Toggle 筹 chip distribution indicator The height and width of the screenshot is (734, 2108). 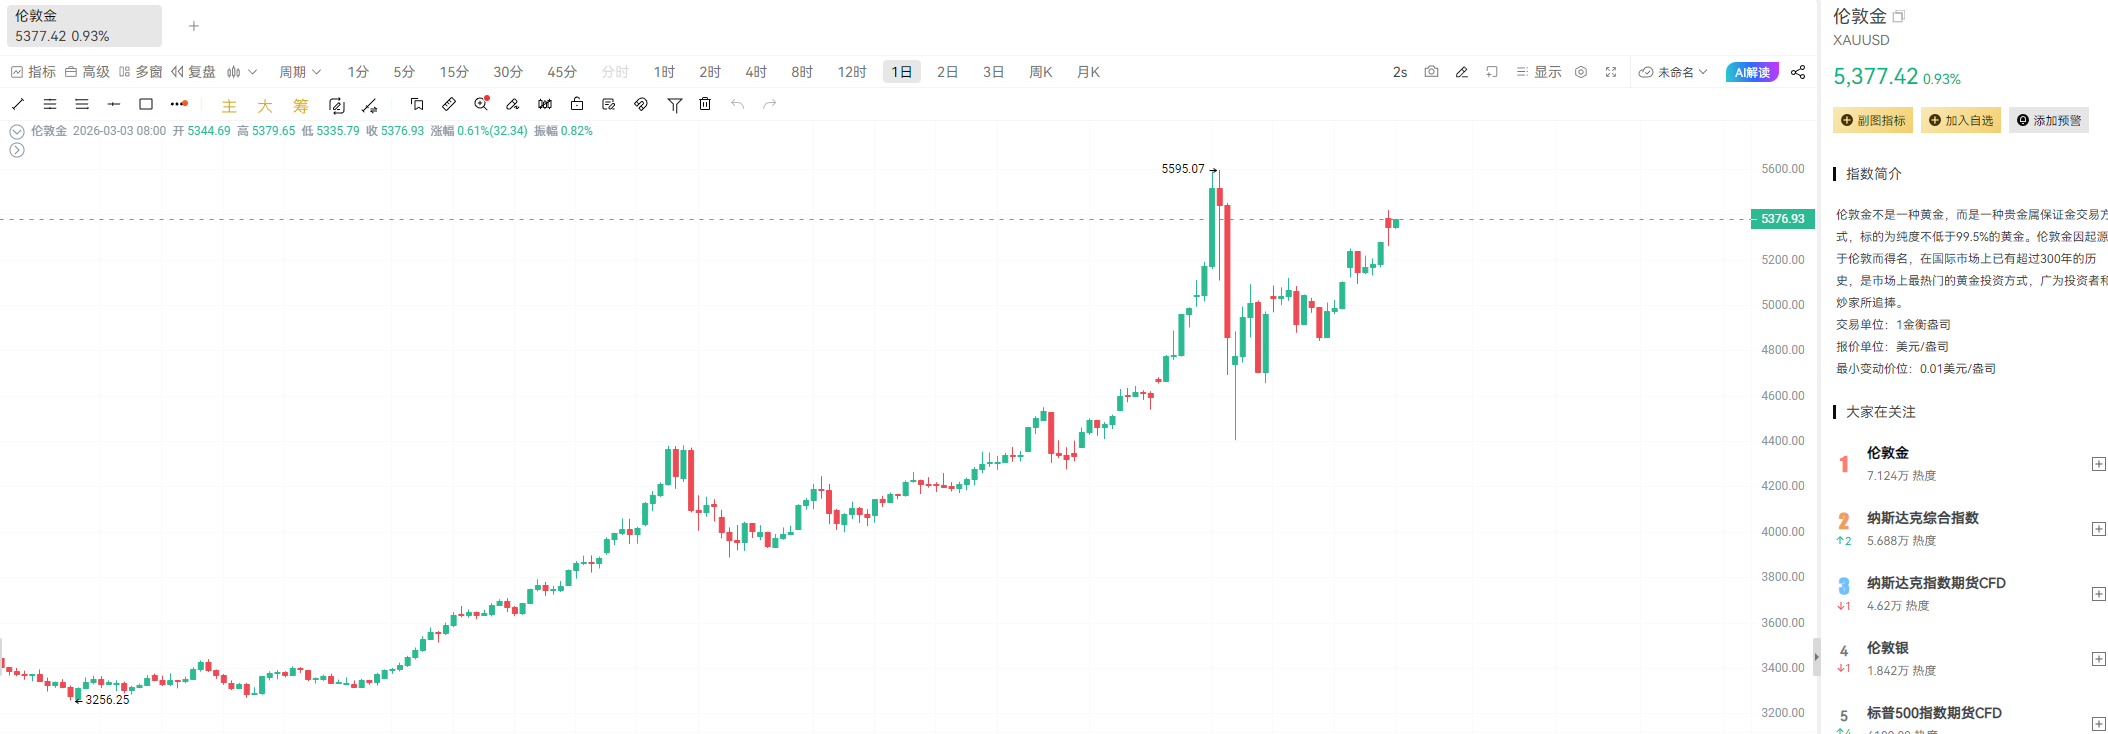coord(301,105)
